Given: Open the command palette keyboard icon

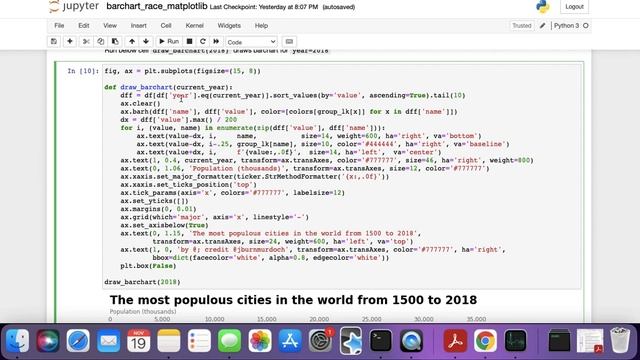Looking at the screenshot, I should [289, 42].
